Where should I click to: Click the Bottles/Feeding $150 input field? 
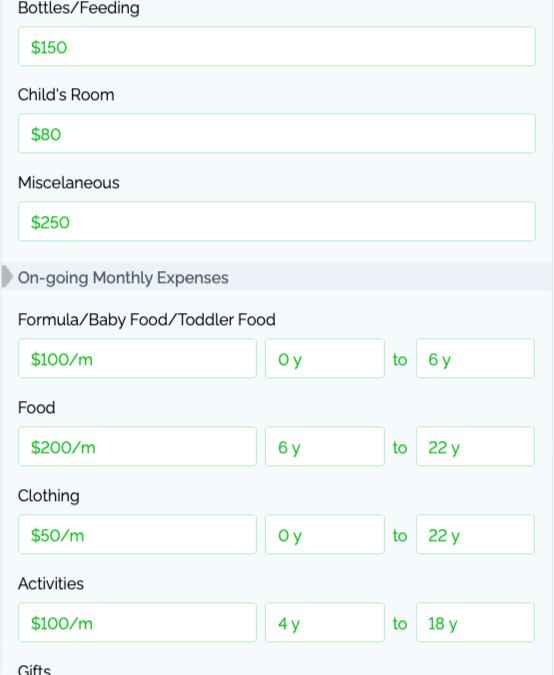[x=277, y=46]
